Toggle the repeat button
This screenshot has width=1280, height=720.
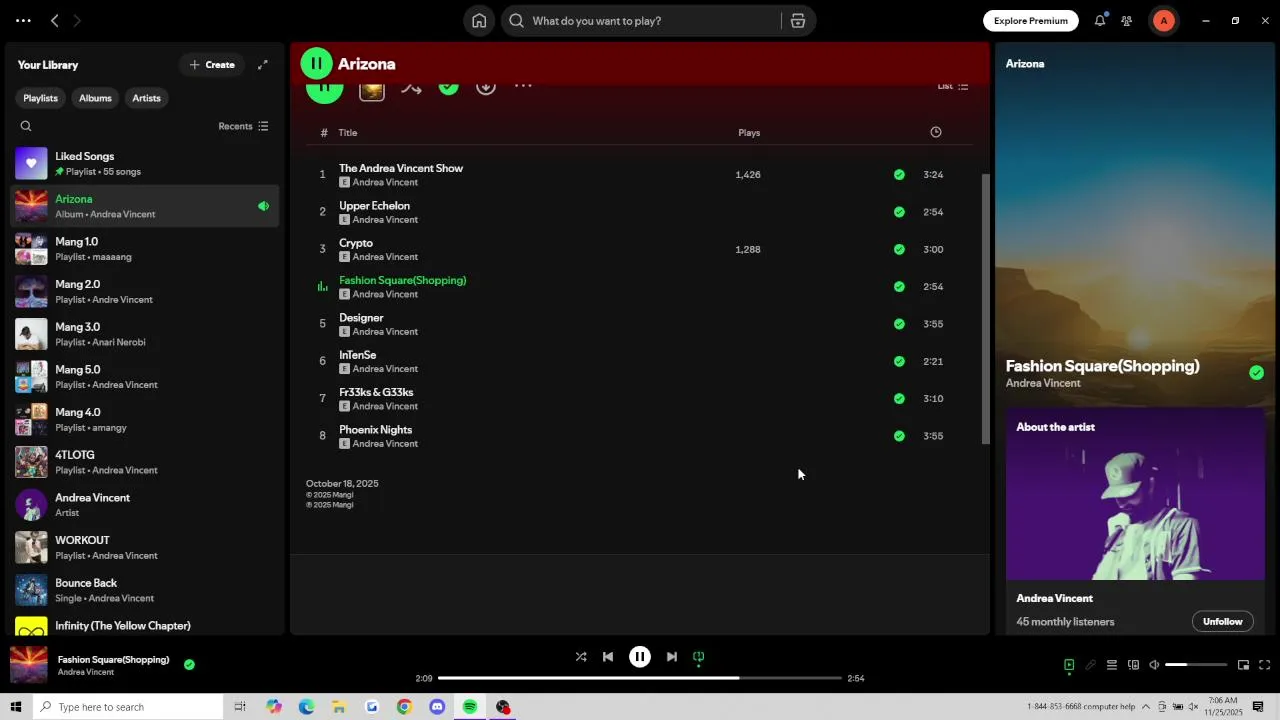(x=699, y=657)
